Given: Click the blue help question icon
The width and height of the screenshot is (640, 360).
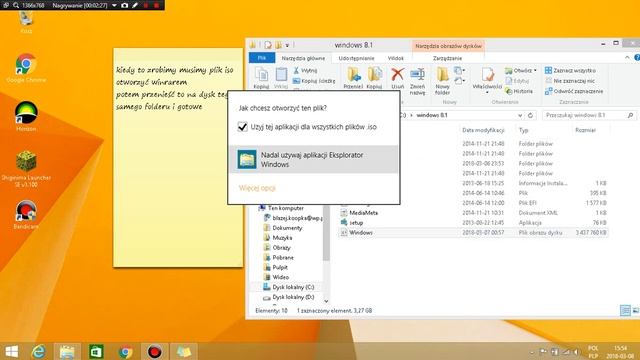Looking at the screenshot, I should tap(637, 58).
